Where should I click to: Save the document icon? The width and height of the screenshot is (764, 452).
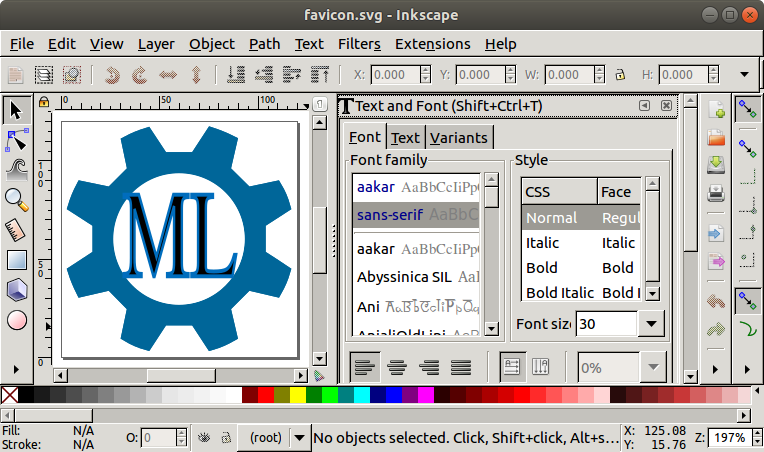(716, 165)
